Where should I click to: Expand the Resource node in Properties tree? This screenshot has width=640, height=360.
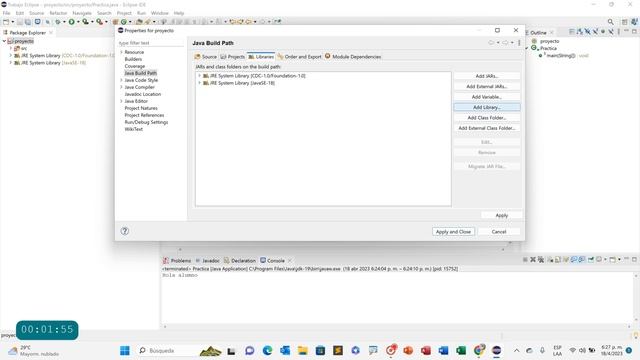(121, 52)
